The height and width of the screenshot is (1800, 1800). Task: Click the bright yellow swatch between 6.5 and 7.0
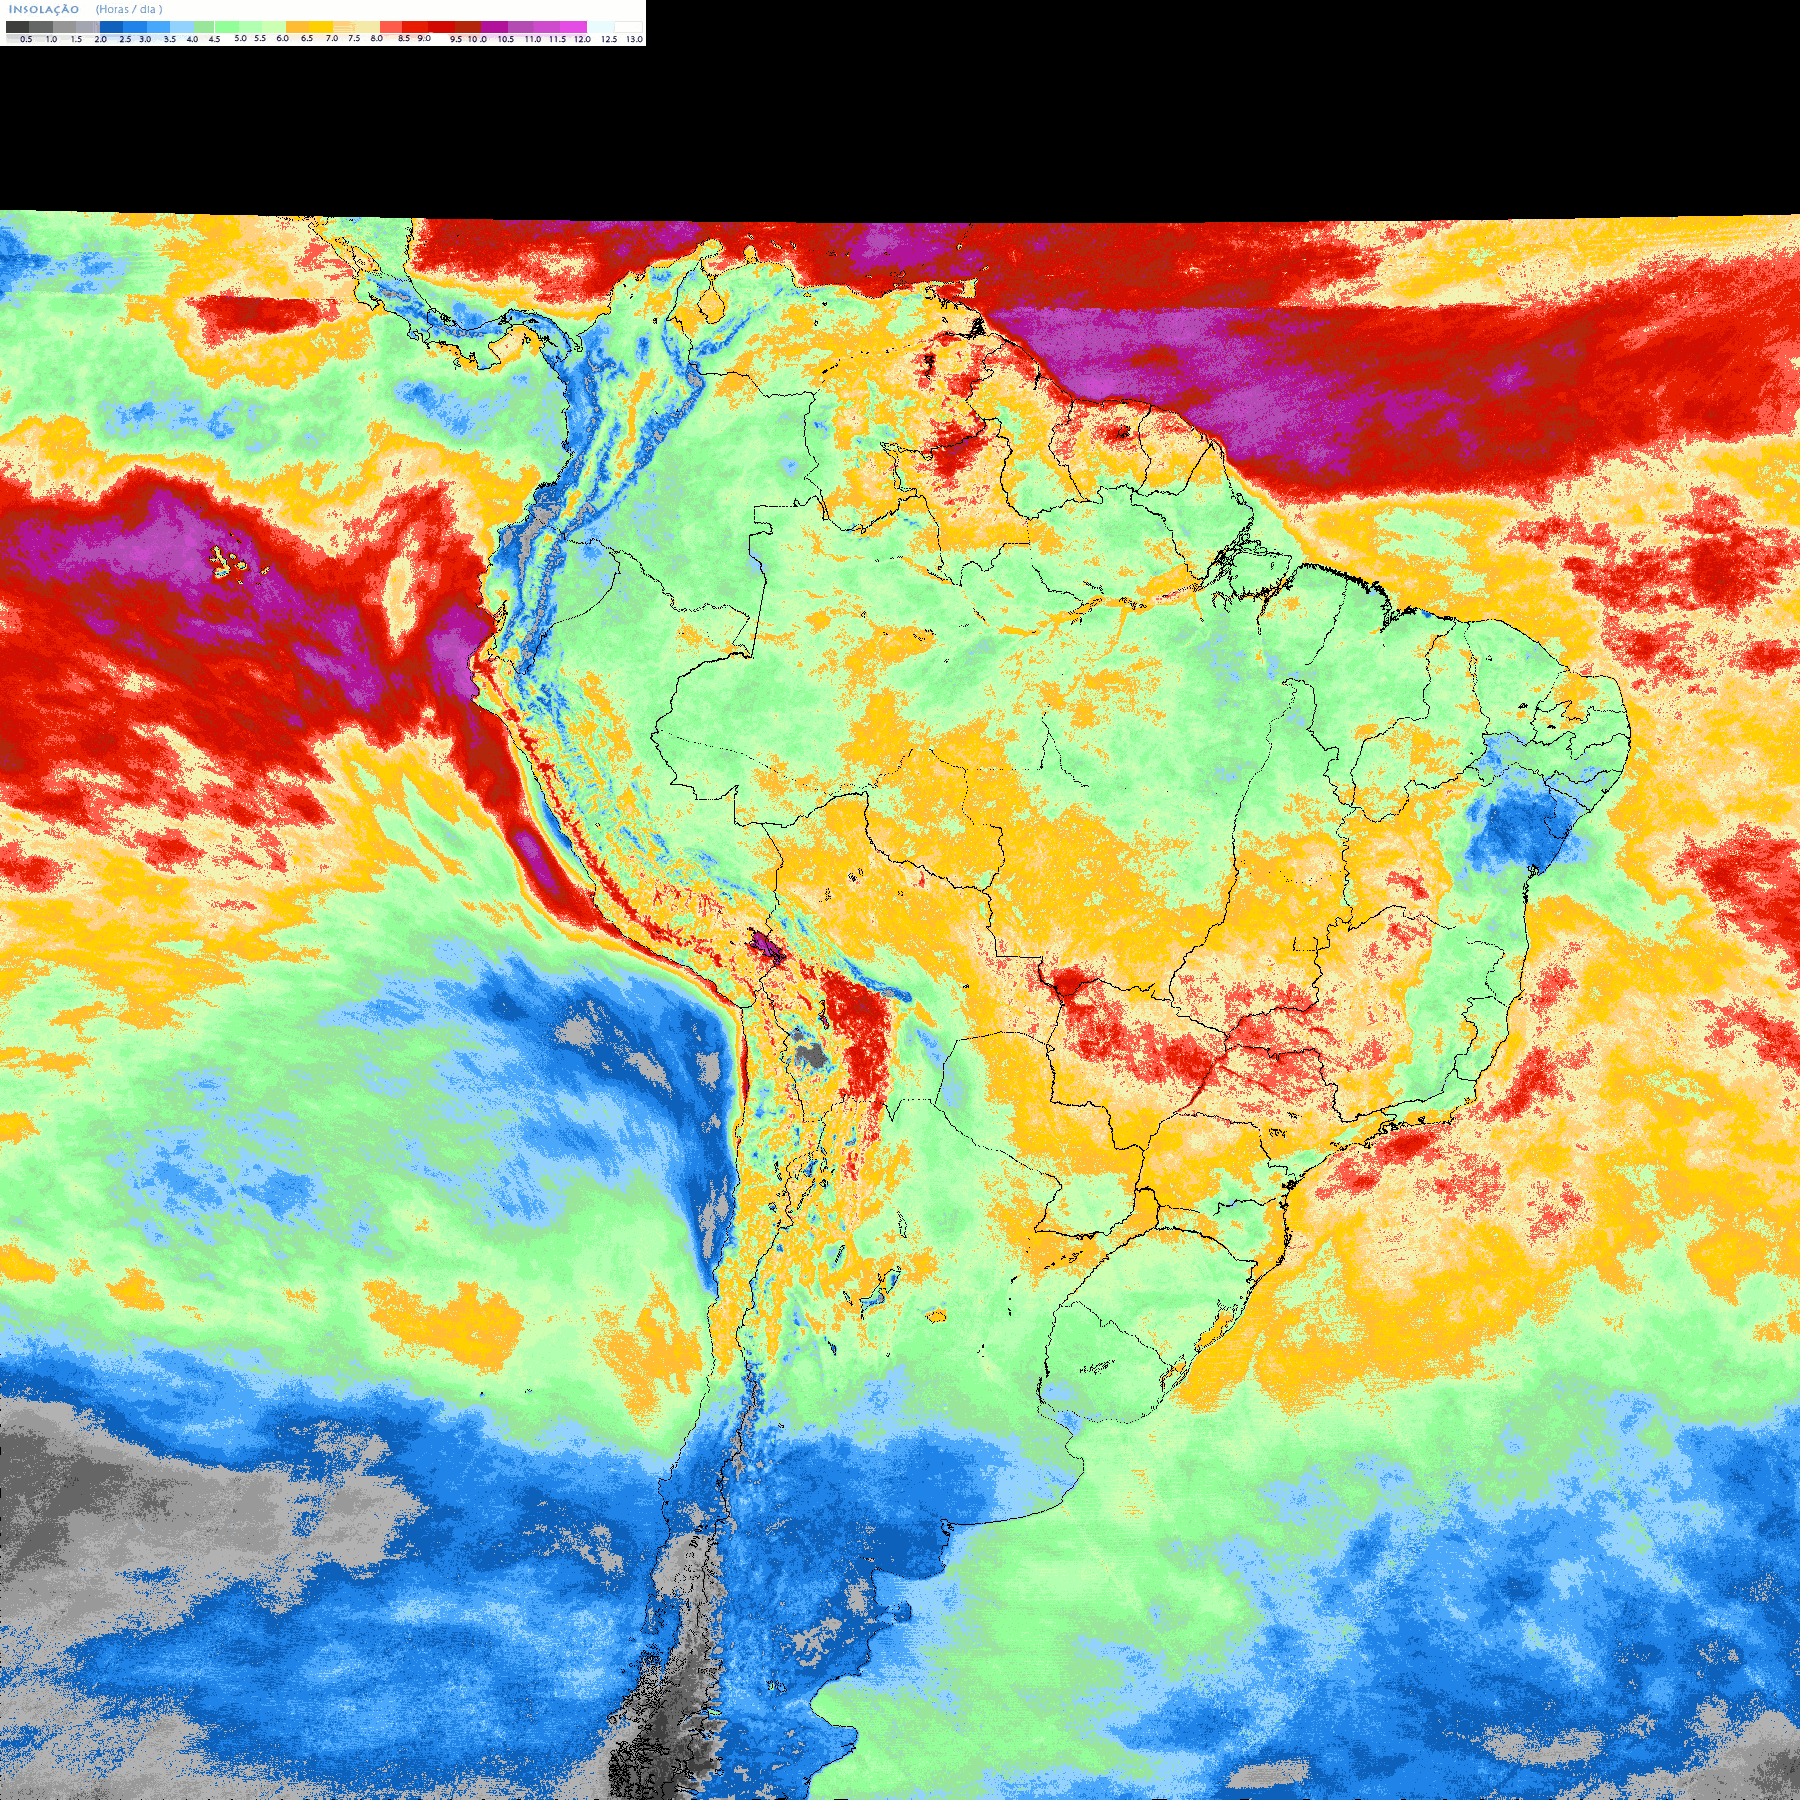click(x=321, y=27)
